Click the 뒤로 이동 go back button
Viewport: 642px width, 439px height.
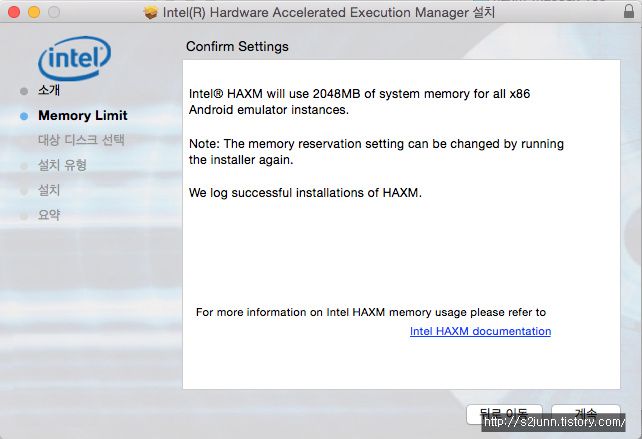pyautogui.click(x=504, y=414)
